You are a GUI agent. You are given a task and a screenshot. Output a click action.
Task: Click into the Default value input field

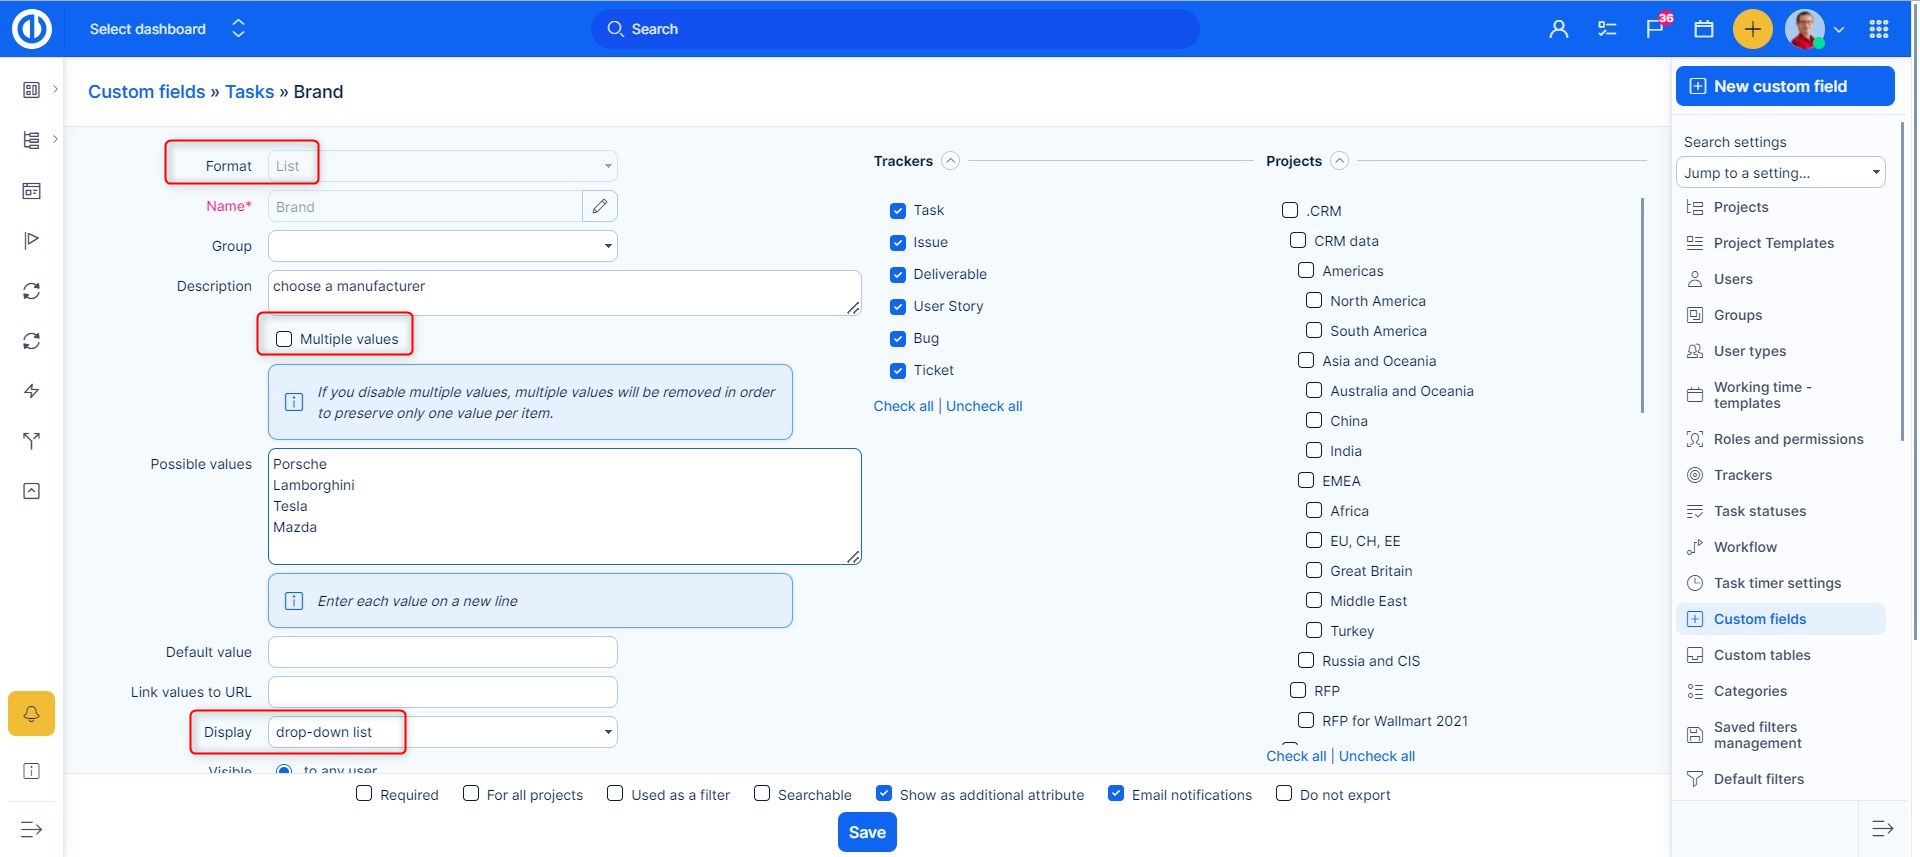coord(442,652)
